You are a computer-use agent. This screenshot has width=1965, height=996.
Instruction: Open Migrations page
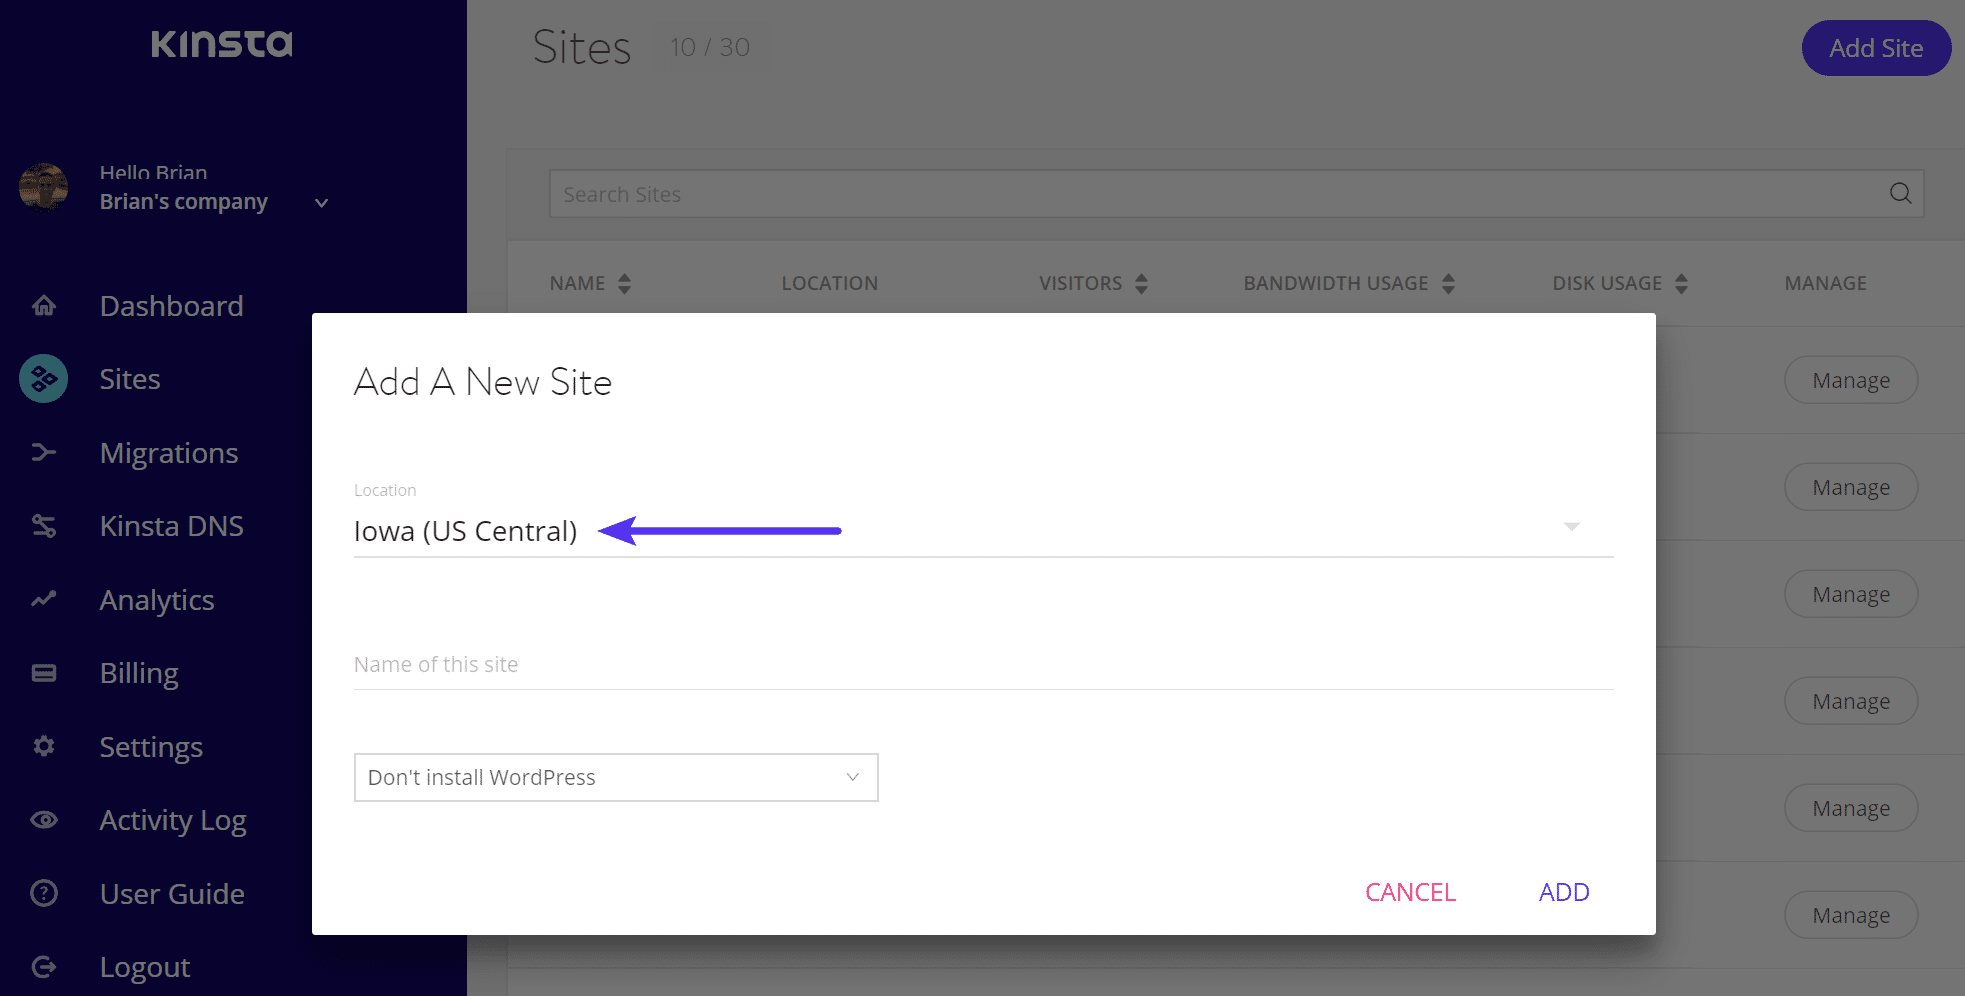coord(169,453)
